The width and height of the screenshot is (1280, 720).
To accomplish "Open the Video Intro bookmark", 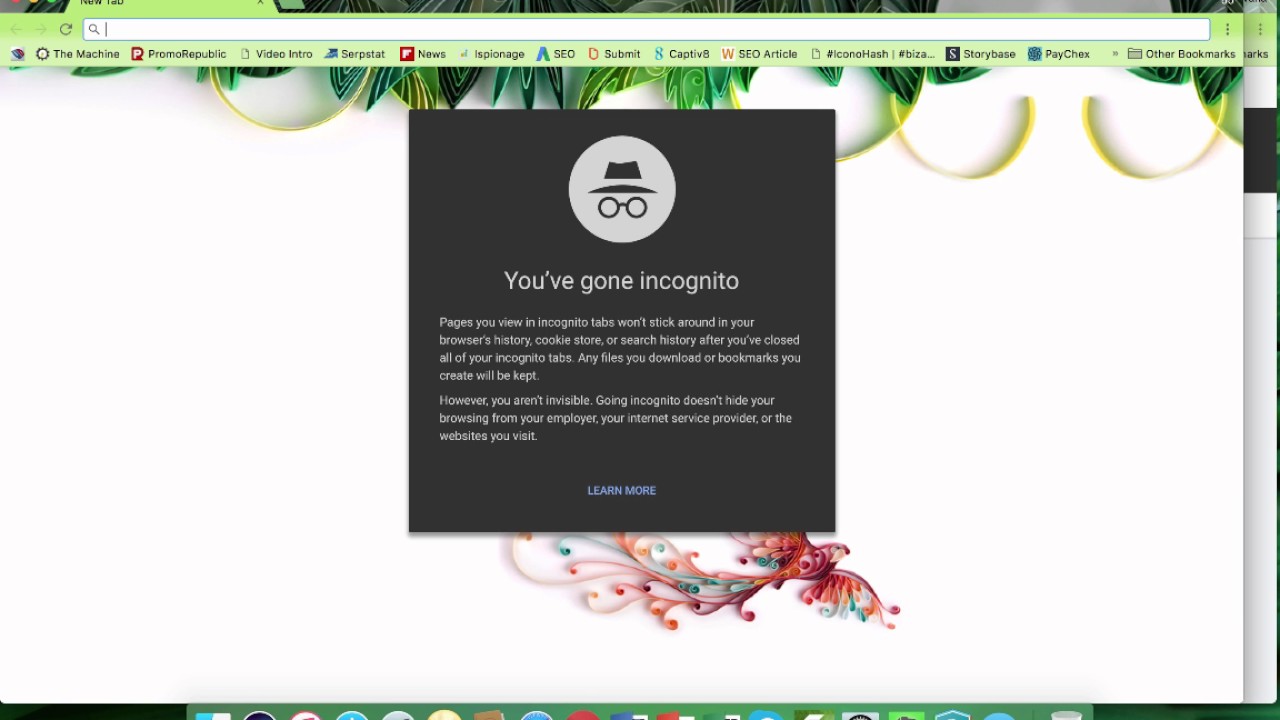I will click(x=276, y=54).
